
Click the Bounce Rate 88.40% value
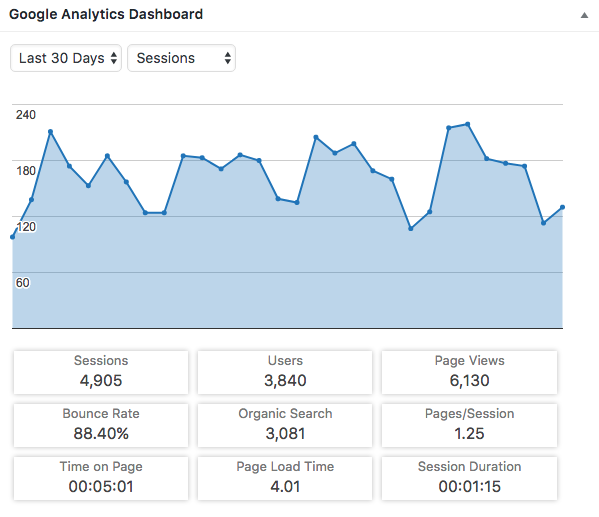[101, 434]
